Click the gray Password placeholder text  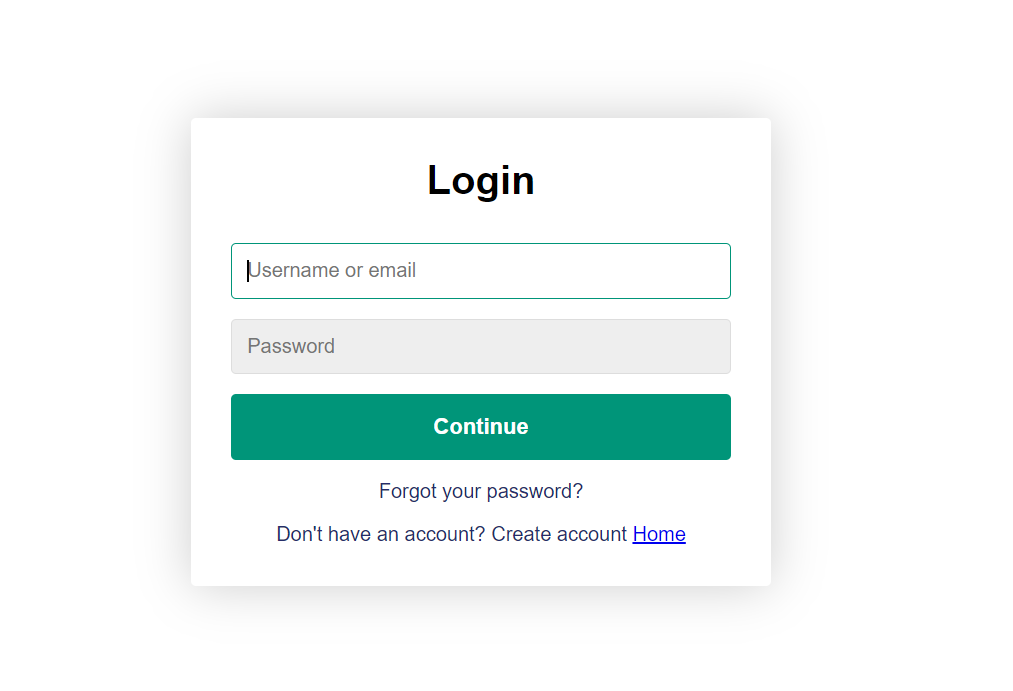click(x=291, y=346)
